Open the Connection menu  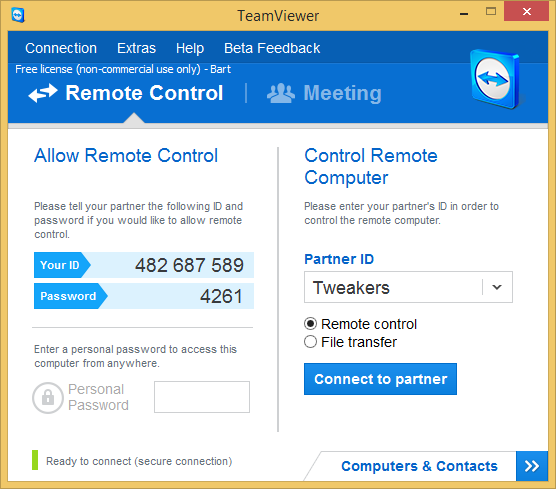61,48
